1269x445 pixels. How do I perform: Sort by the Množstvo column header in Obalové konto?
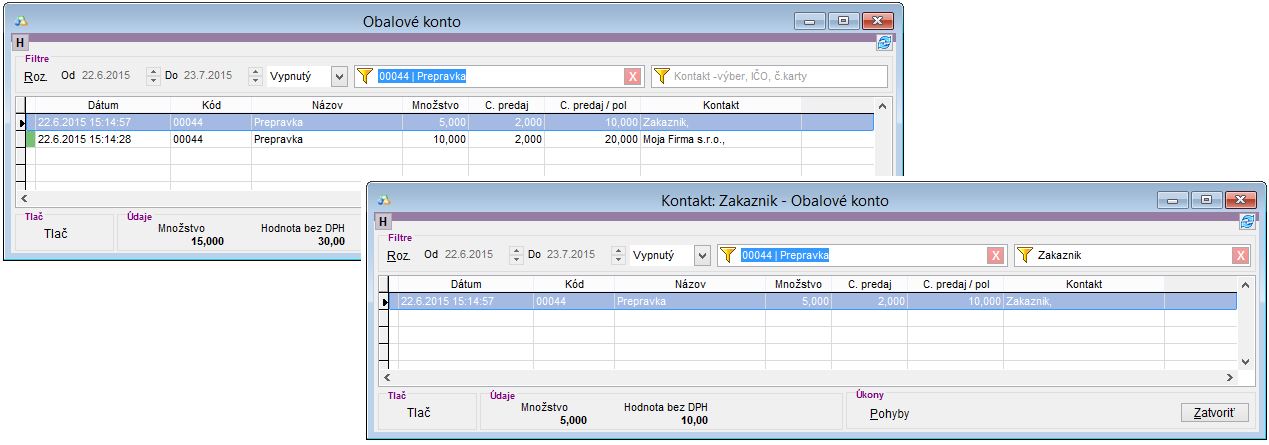click(435, 105)
